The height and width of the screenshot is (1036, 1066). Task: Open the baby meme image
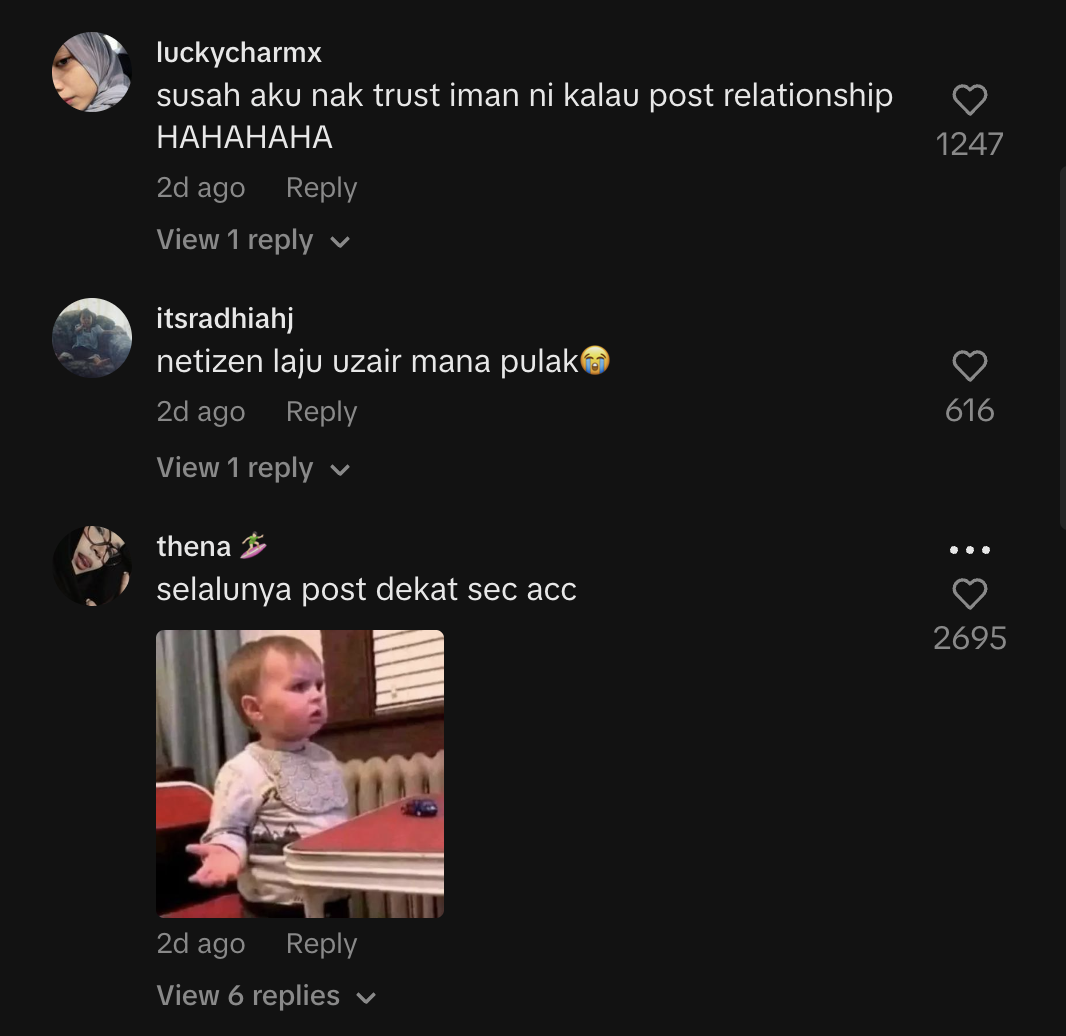click(x=300, y=773)
